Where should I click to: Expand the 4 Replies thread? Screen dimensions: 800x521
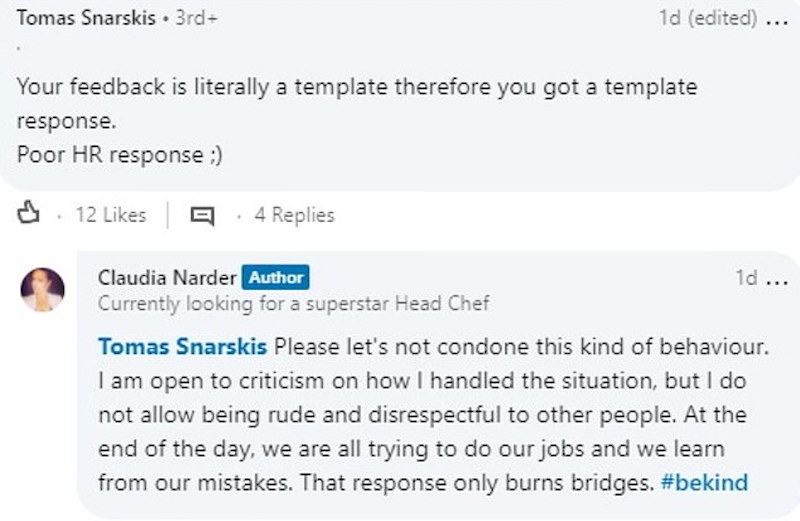294,215
